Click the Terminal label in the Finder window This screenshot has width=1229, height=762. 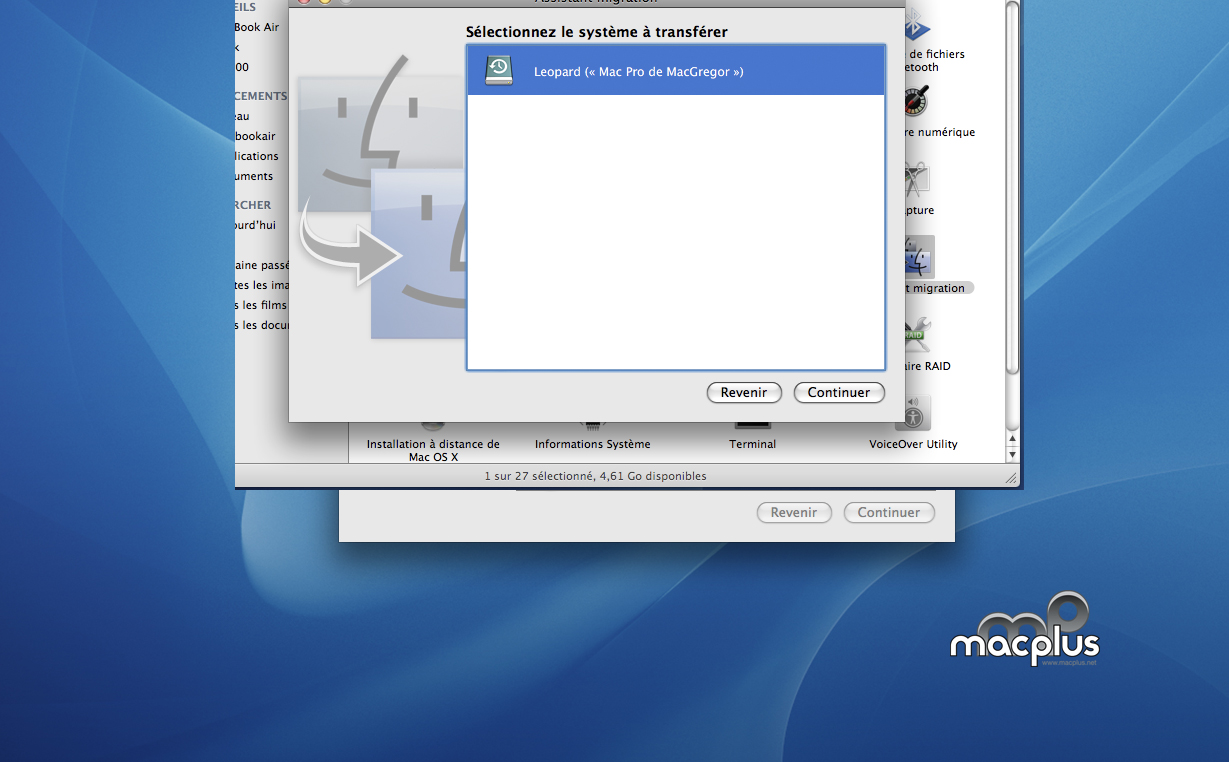click(752, 444)
